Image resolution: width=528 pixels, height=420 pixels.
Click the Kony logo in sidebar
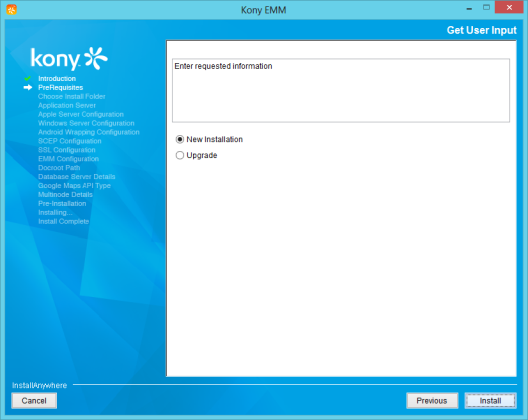click(69, 59)
